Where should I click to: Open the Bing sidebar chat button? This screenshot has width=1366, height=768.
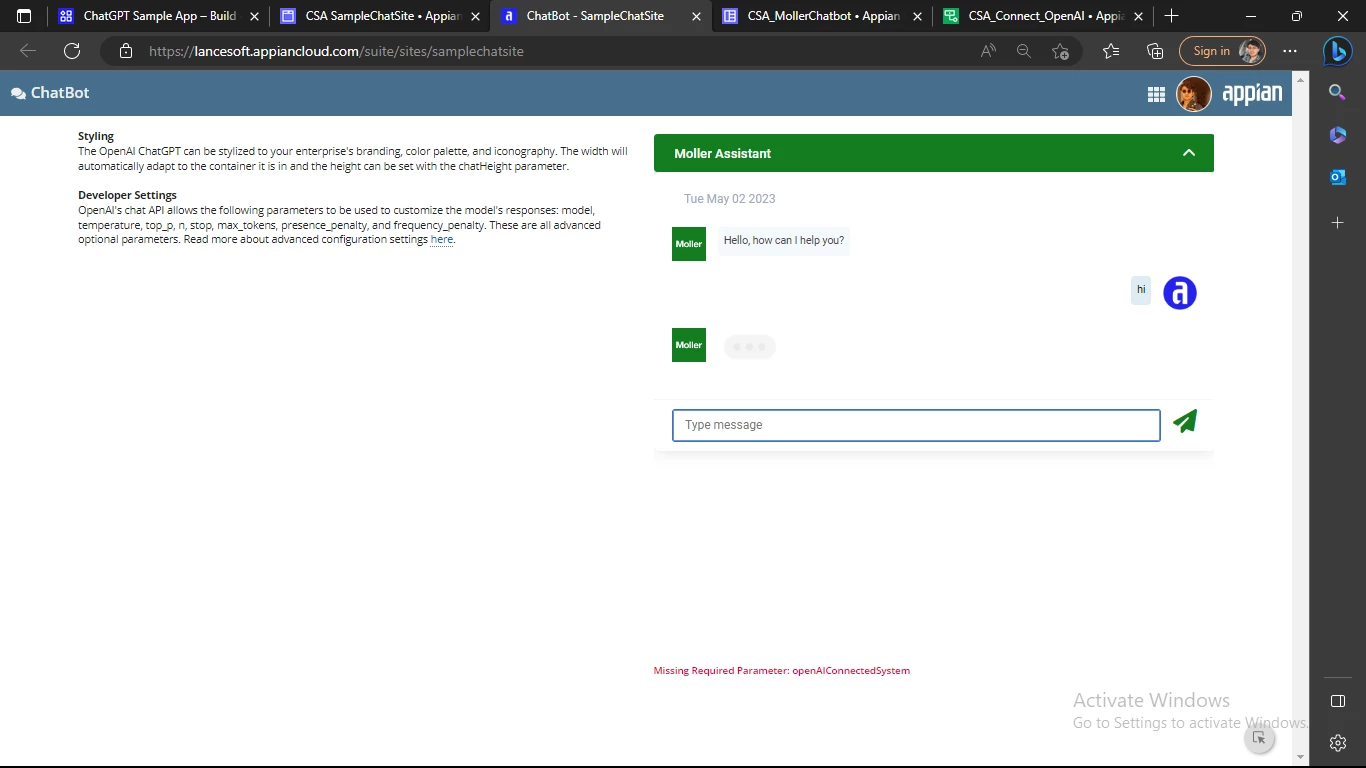coord(1337,51)
